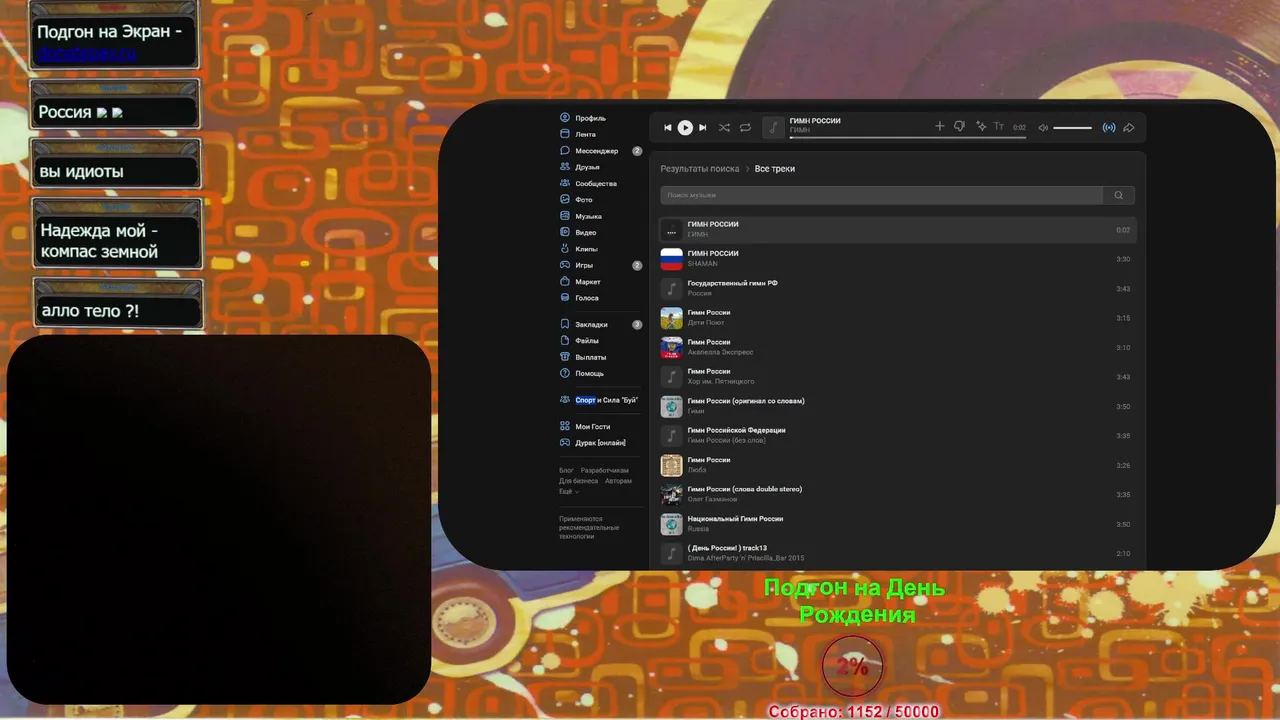Play SHAMAN track via flag cover
This screenshot has height=720, width=1280.
671,259
